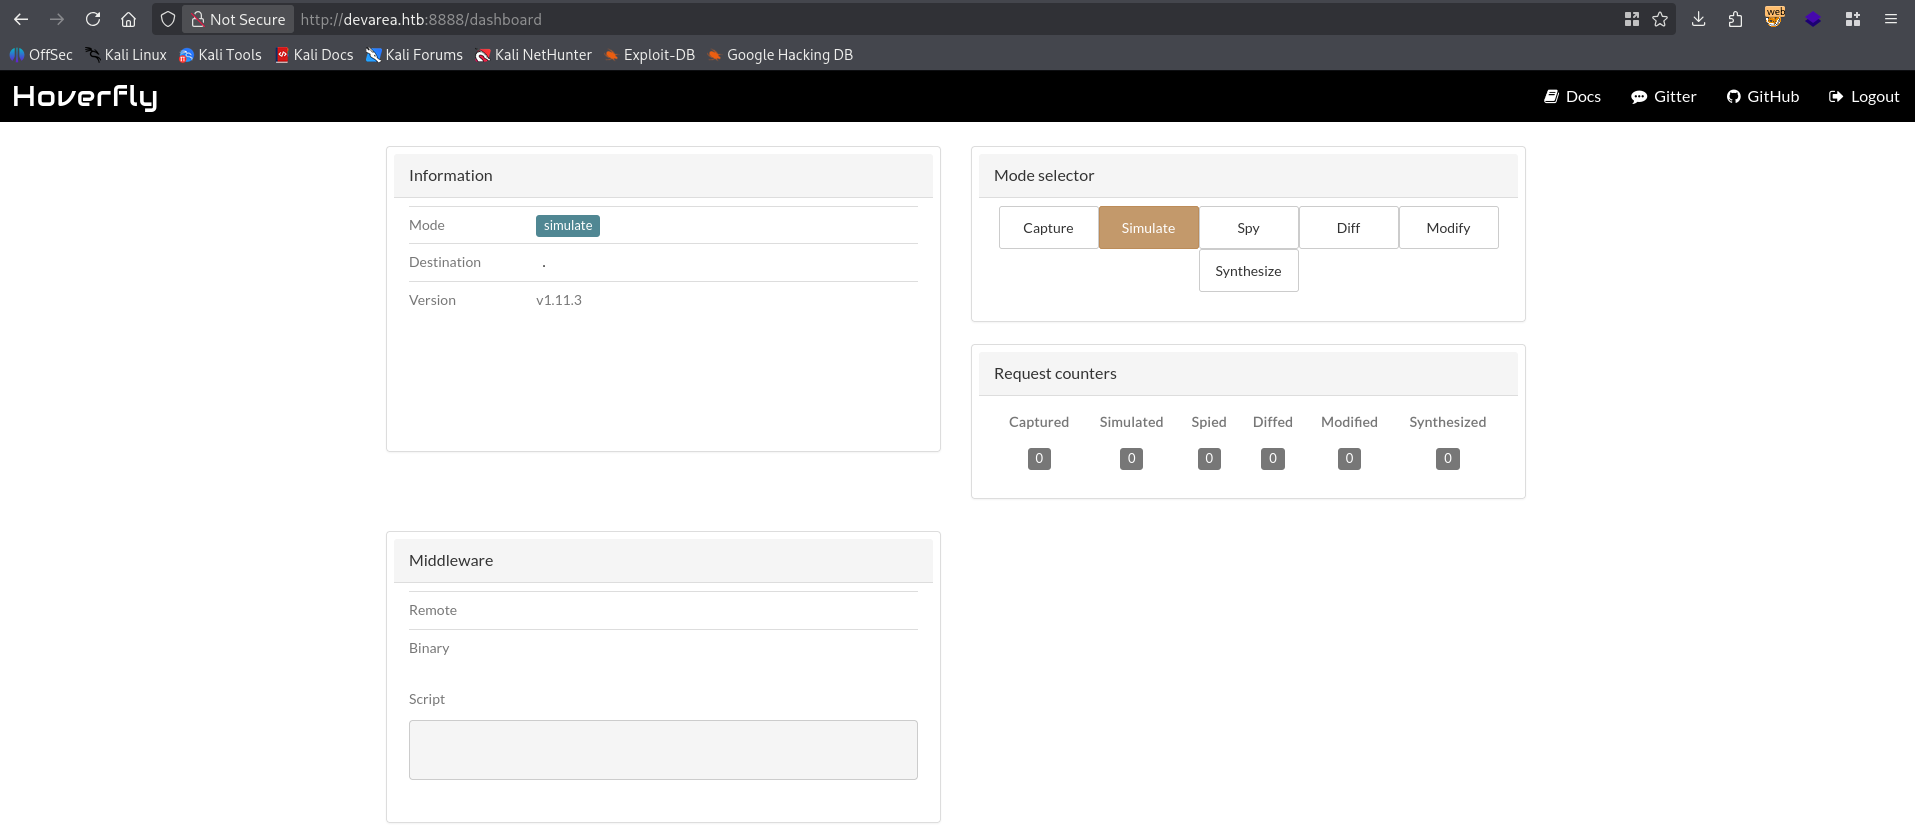Click the Modified counter badge
Screen dimensions: 1915x829
pos(1349,459)
